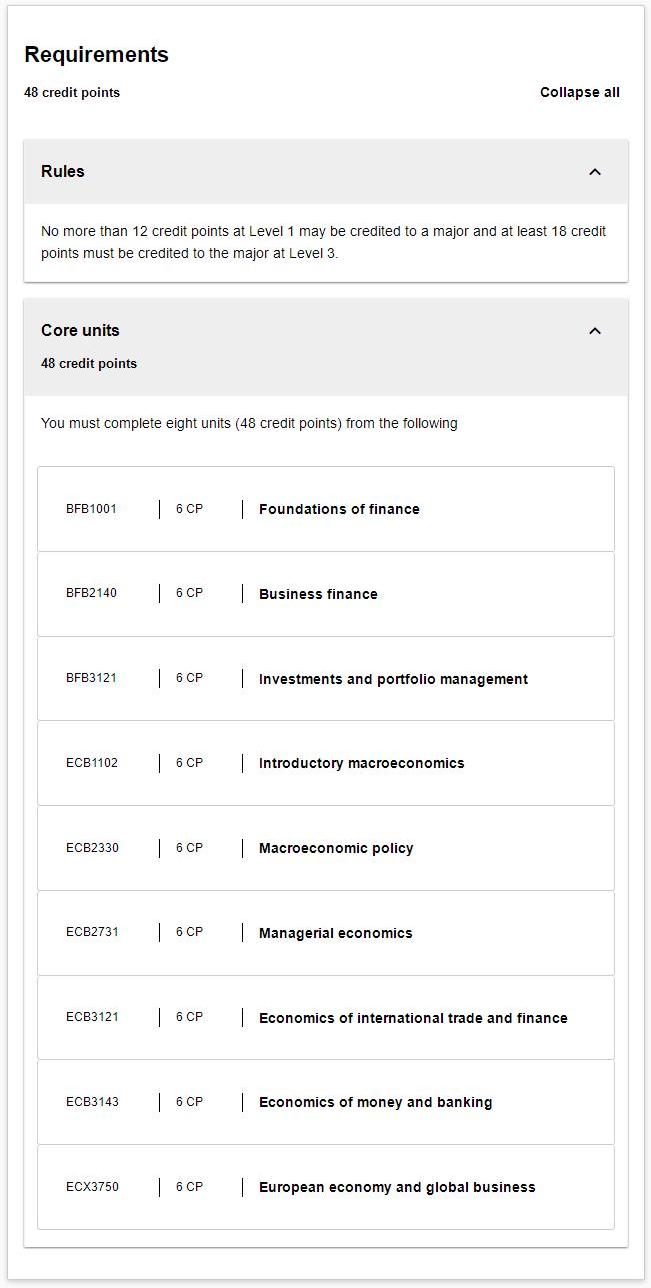Click the Core units section title
This screenshot has height=1288, width=651.
80,330
